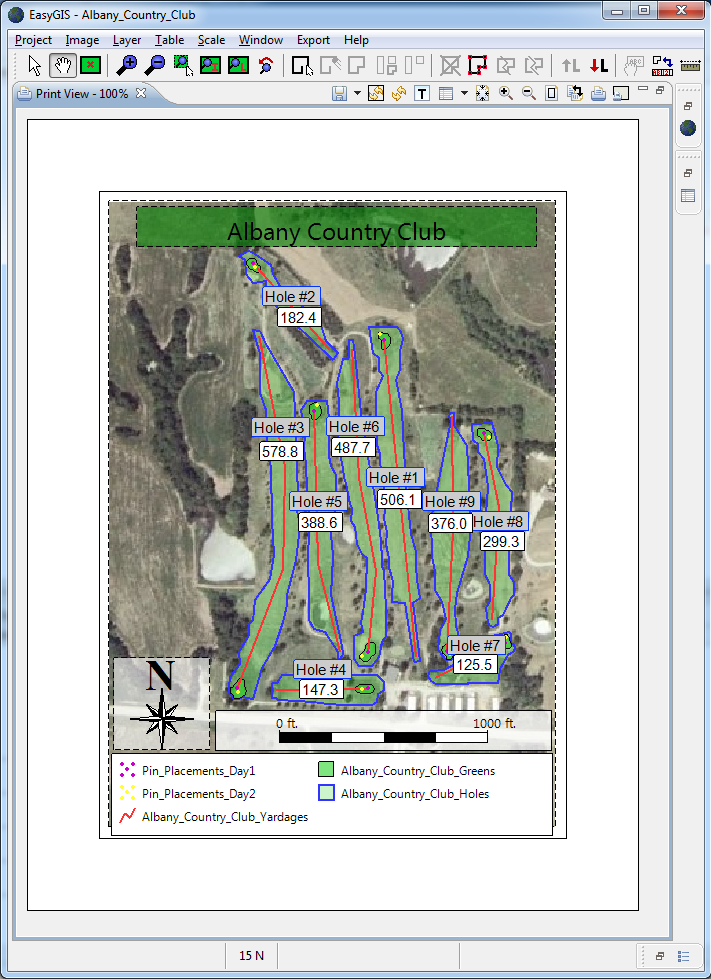This screenshot has height=979, width=711.
Task: Click the Albany Country Club title box
Action: click(336, 227)
